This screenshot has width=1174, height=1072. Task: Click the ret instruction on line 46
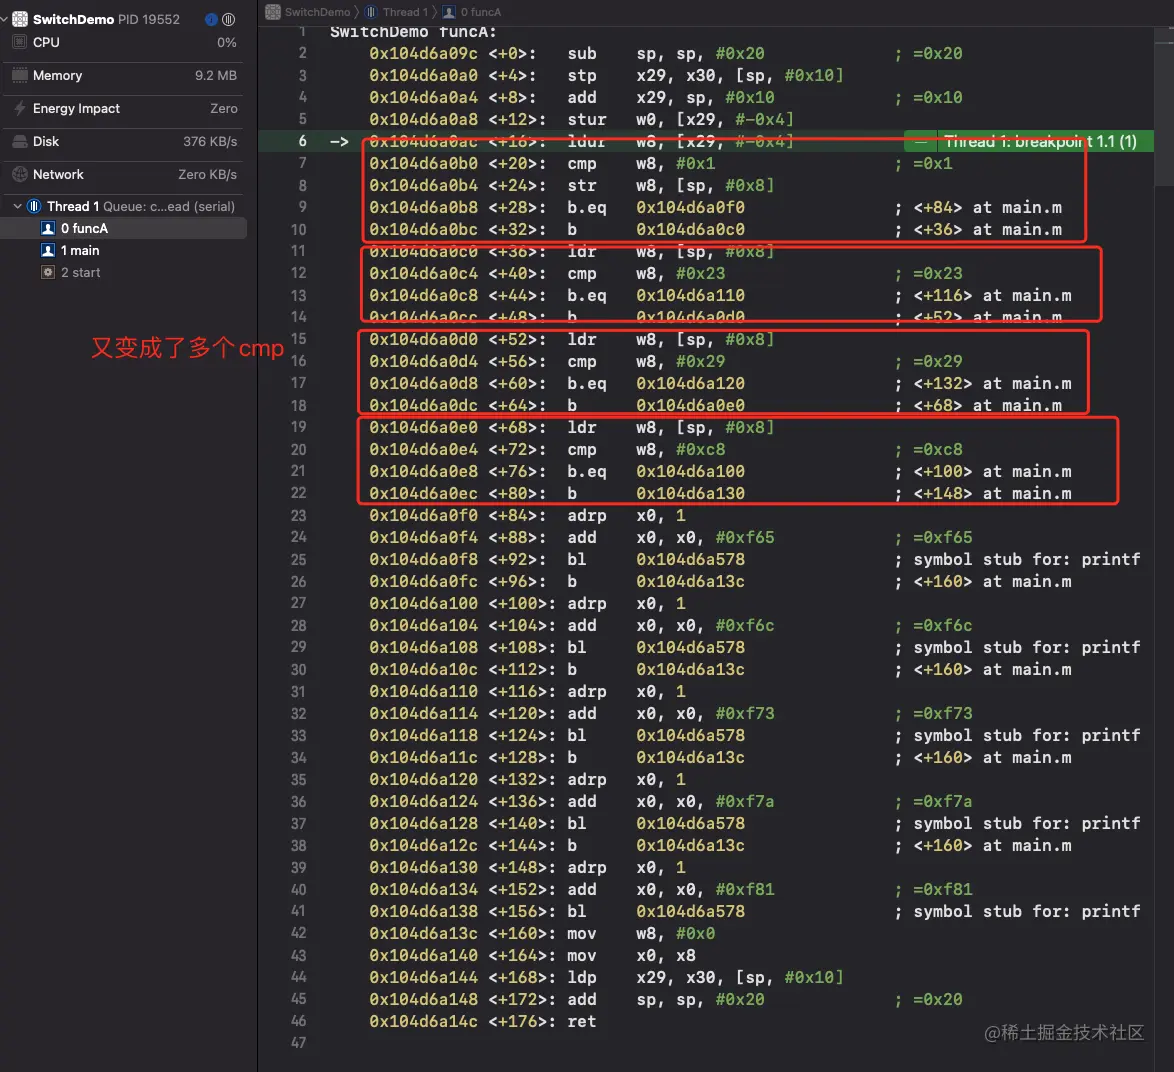click(x=582, y=1022)
